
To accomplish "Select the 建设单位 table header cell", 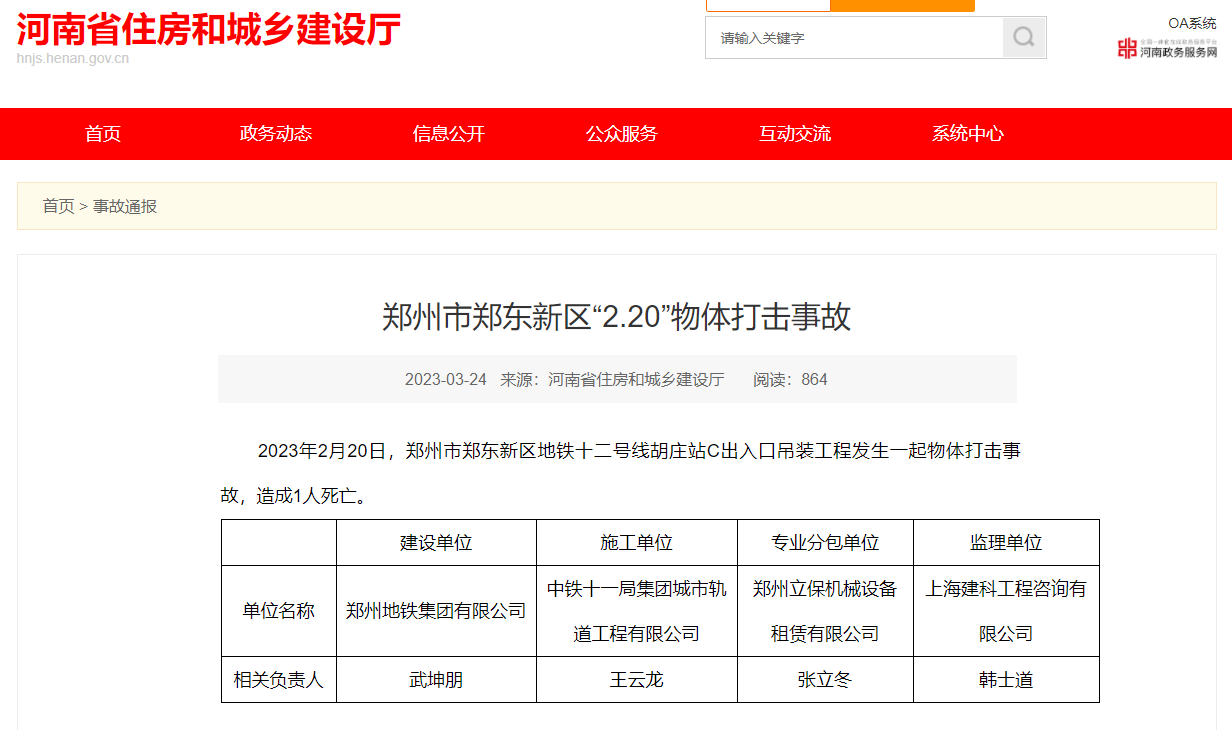I will pos(436,543).
